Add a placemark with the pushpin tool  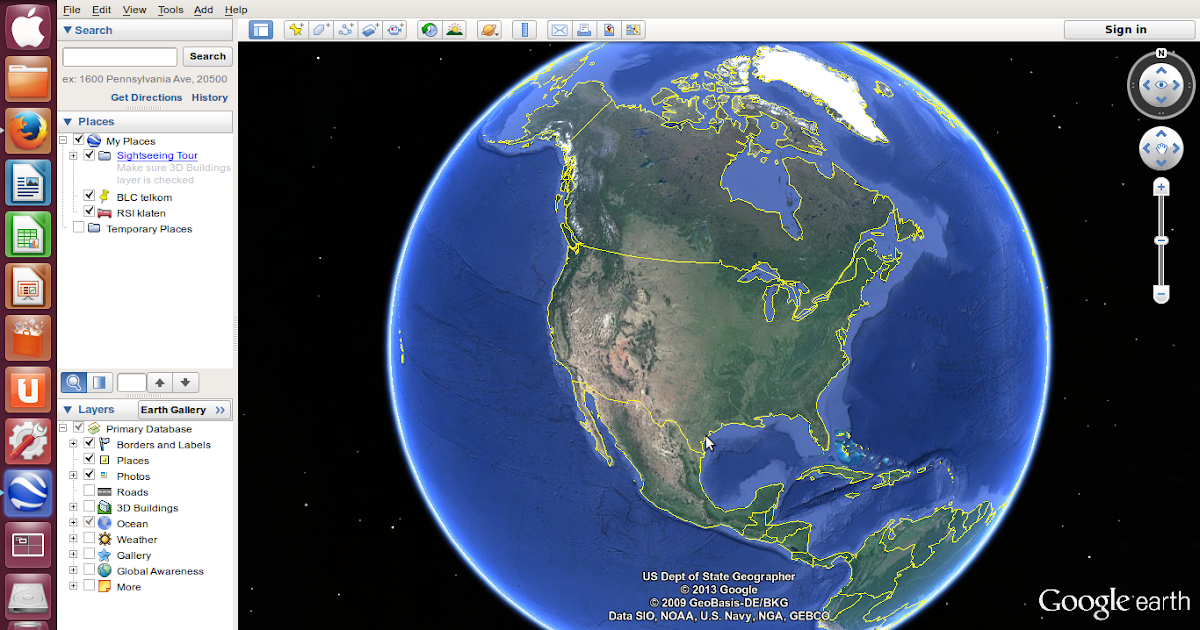pyautogui.click(x=296, y=30)
